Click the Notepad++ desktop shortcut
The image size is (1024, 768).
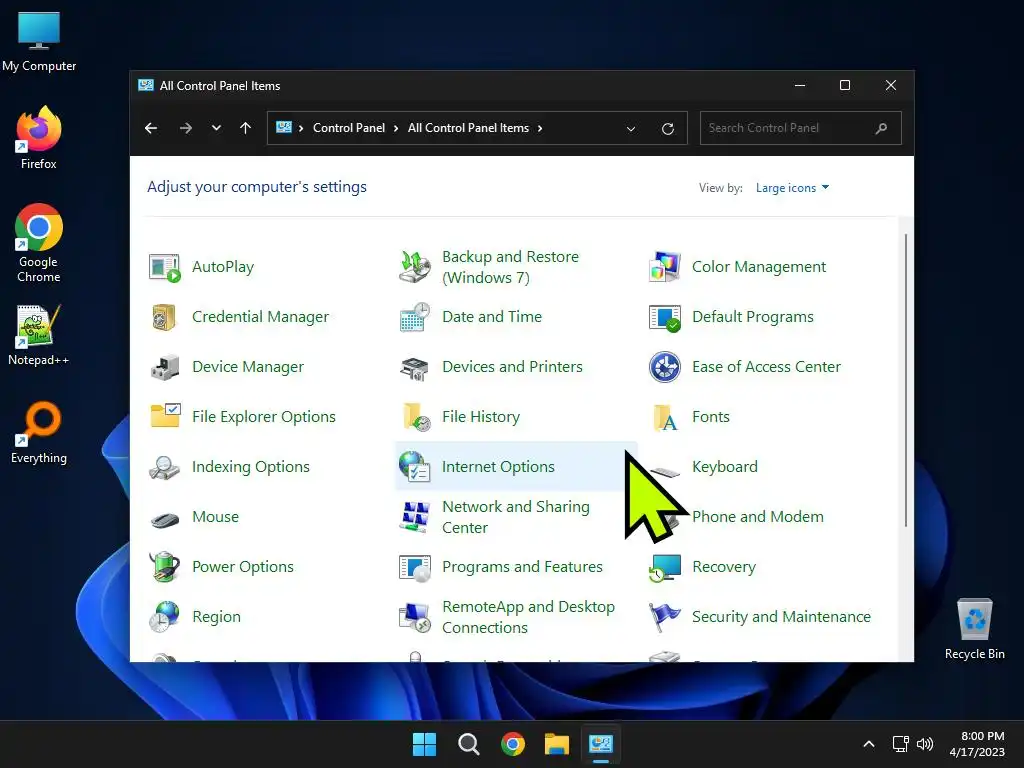(x=39, y=335)
